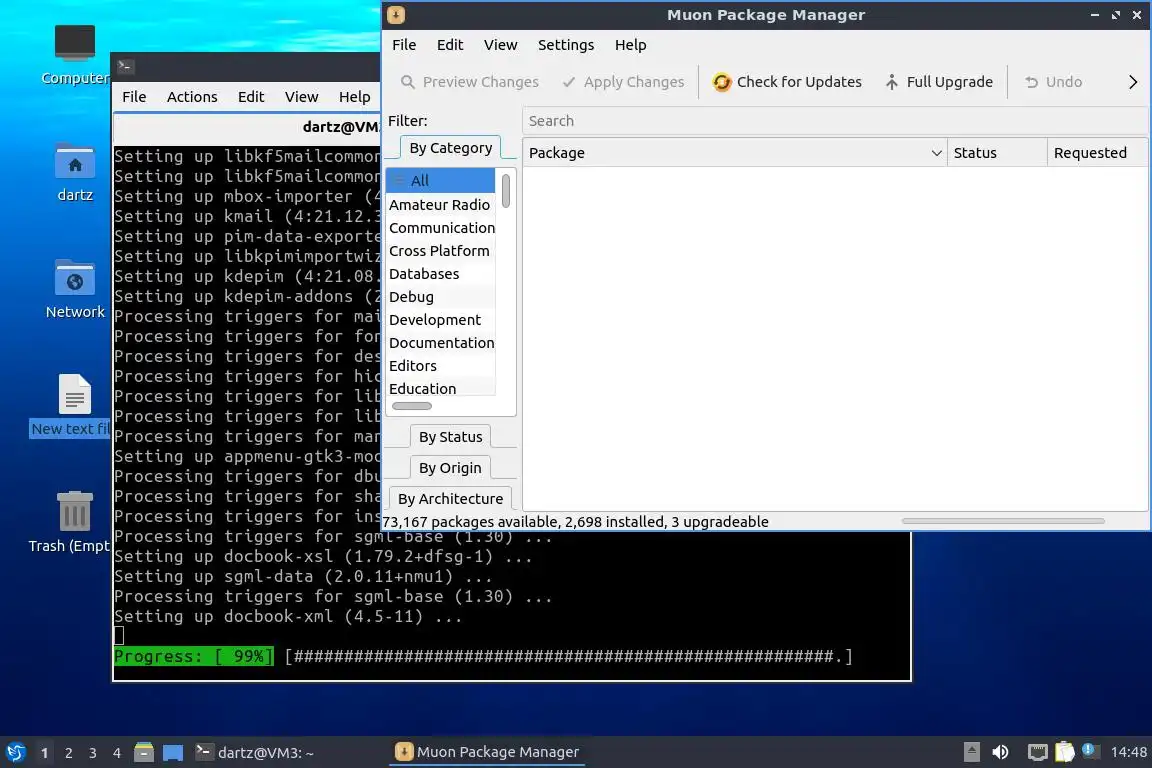Open the dartz home folder icon
The image size is (1152, 768).
tap(74, 173)
